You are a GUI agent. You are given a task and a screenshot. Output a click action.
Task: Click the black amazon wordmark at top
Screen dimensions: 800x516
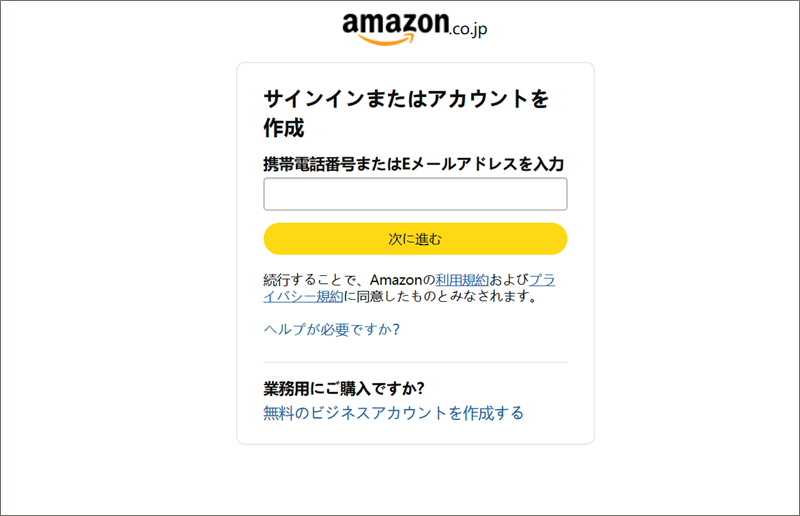394,23
